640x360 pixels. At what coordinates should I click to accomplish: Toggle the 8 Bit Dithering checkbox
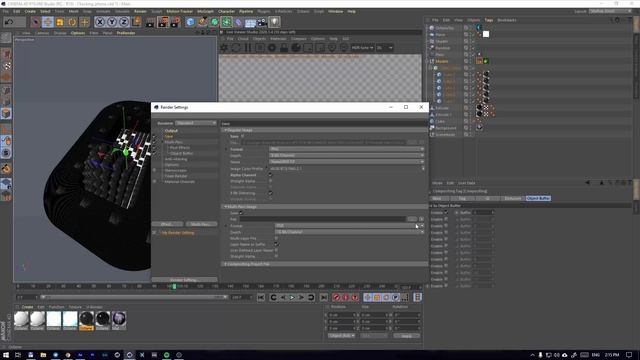tap(270, 193)
